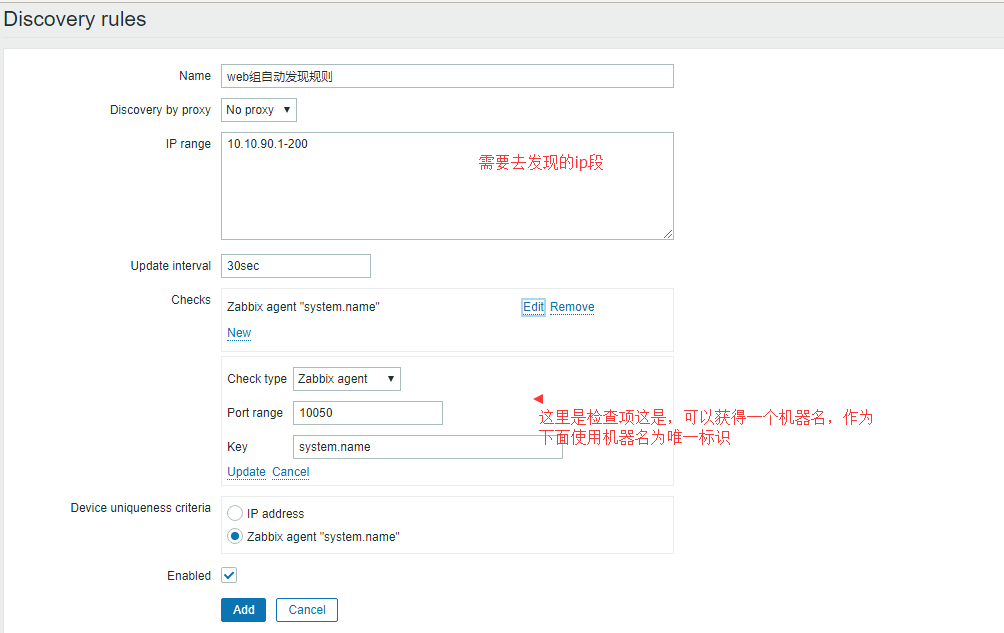The height and width of the screenshot is (633, 1004).
Task: Toggle the Enabled checkbox
Action: click(229, 575)
